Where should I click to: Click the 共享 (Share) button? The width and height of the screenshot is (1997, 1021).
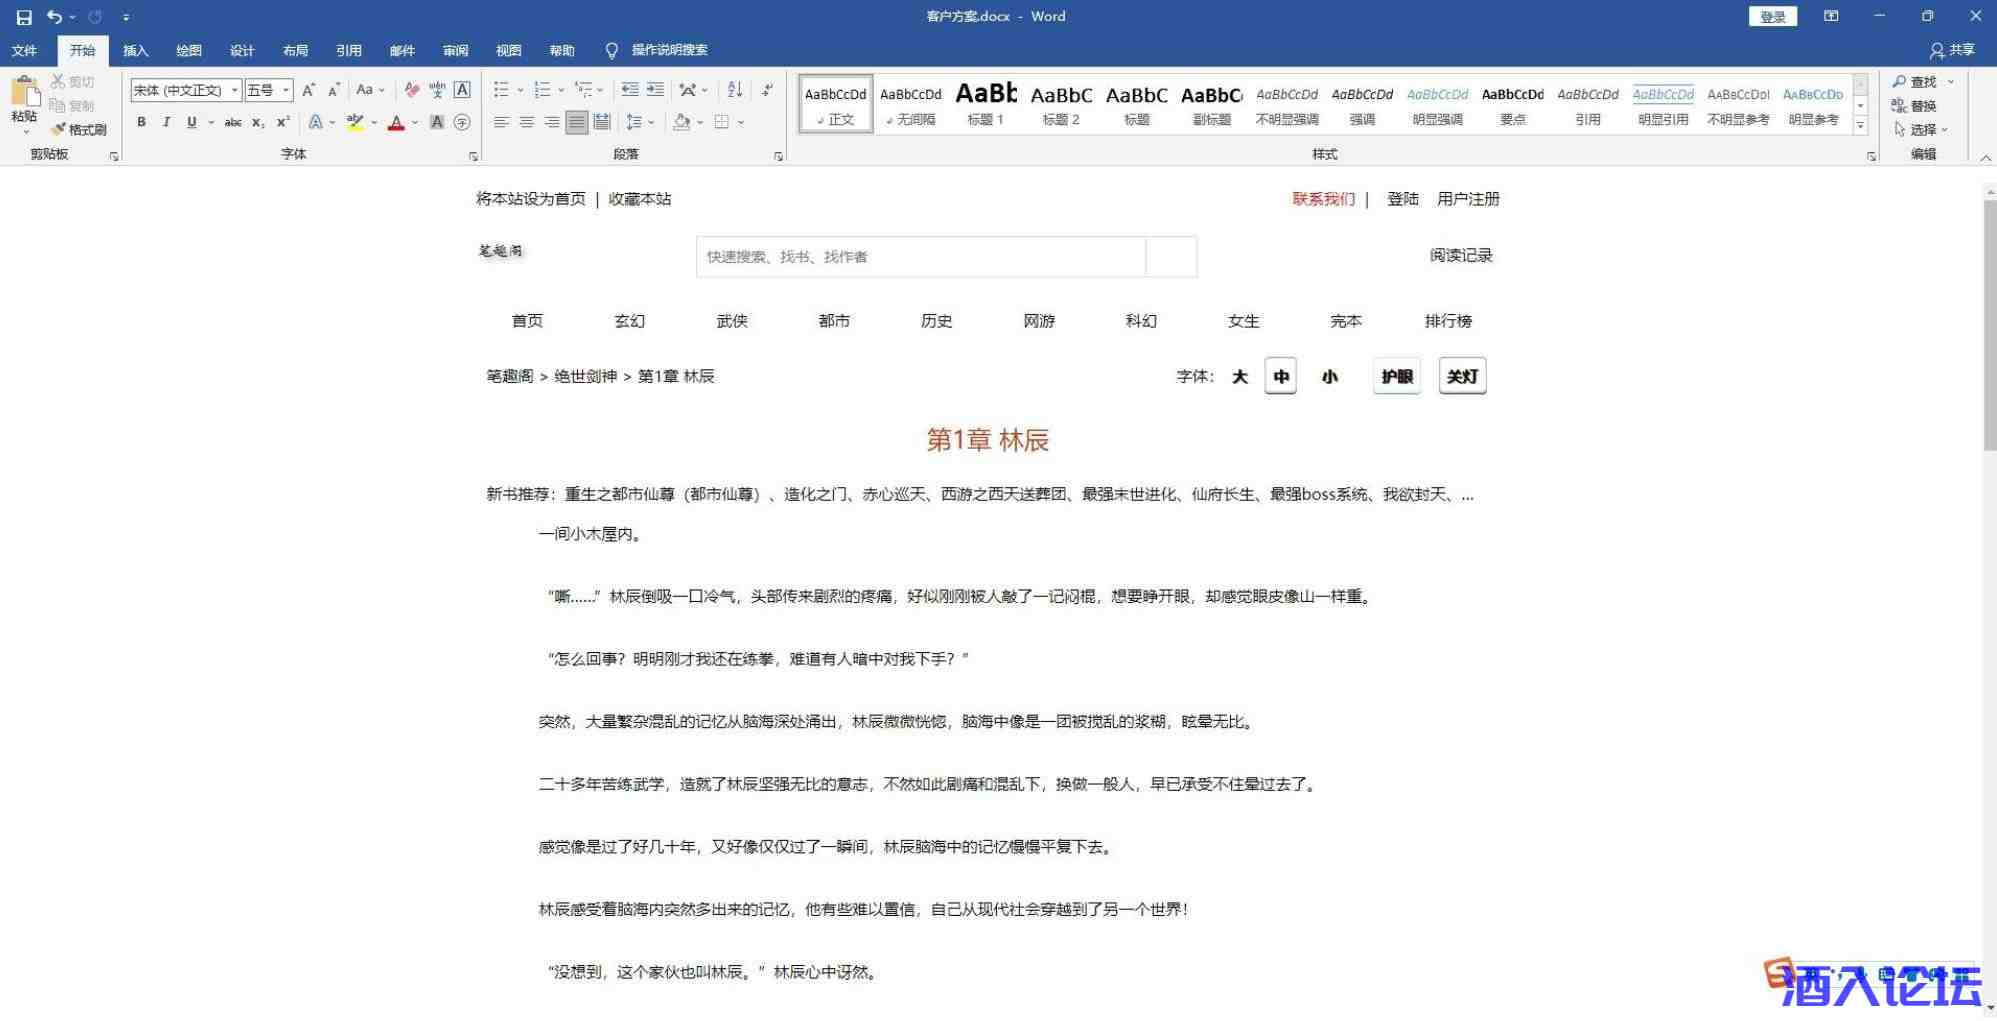[1952, 50]
